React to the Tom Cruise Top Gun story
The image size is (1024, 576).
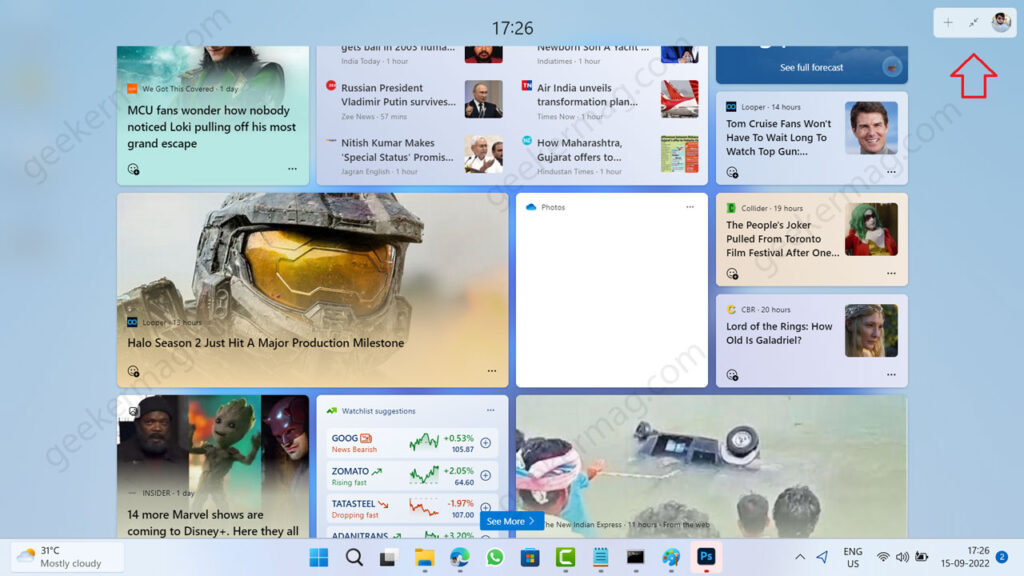(732, 172)
